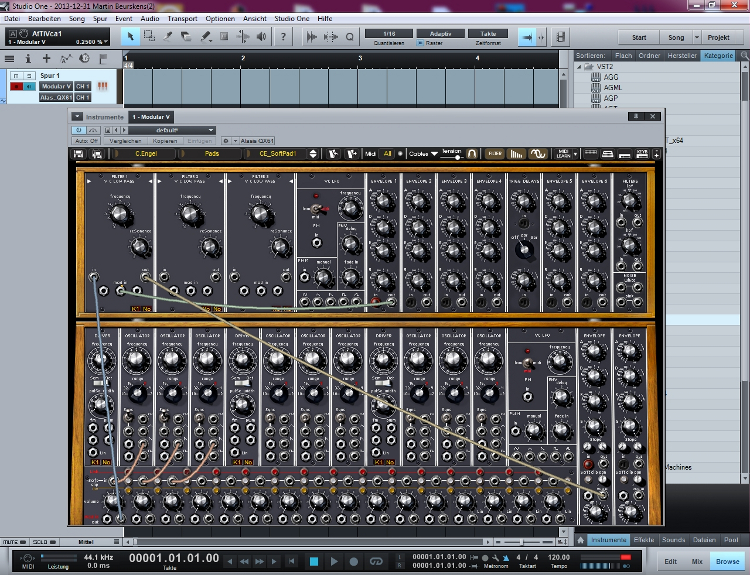This screenshot has width=750, height=575.
Task: Select the 1 - Modular V tab
Action: pyautogui.click(x=151, y=117)
